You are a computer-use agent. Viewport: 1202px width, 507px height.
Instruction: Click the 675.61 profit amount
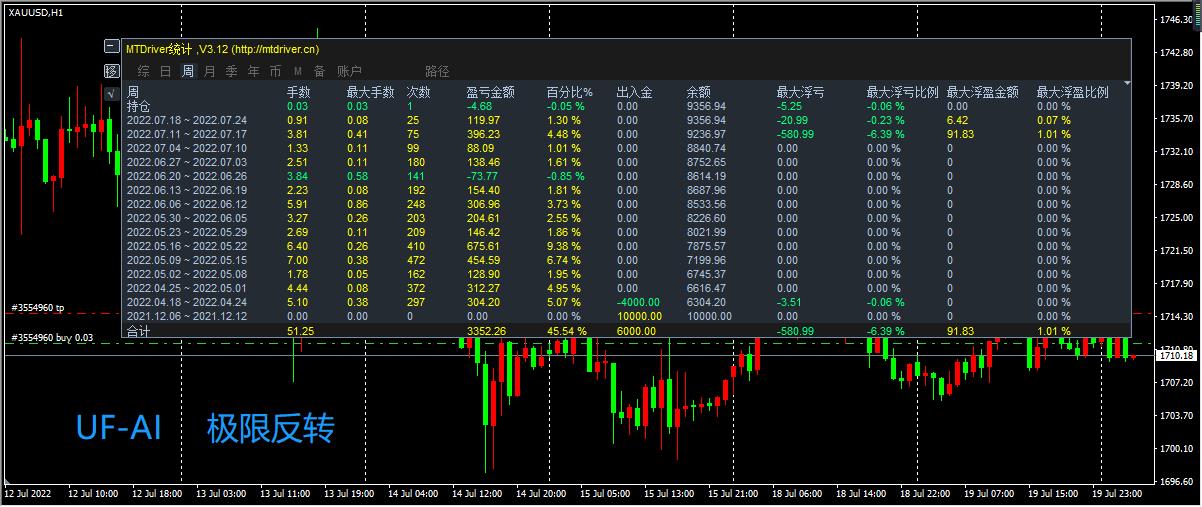pos(484,245)
